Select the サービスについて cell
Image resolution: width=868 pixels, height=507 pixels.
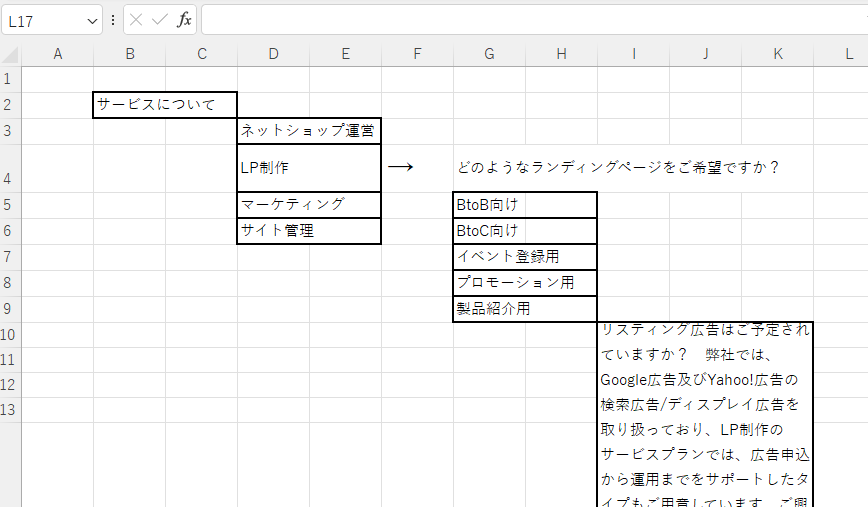click(165, 105)
